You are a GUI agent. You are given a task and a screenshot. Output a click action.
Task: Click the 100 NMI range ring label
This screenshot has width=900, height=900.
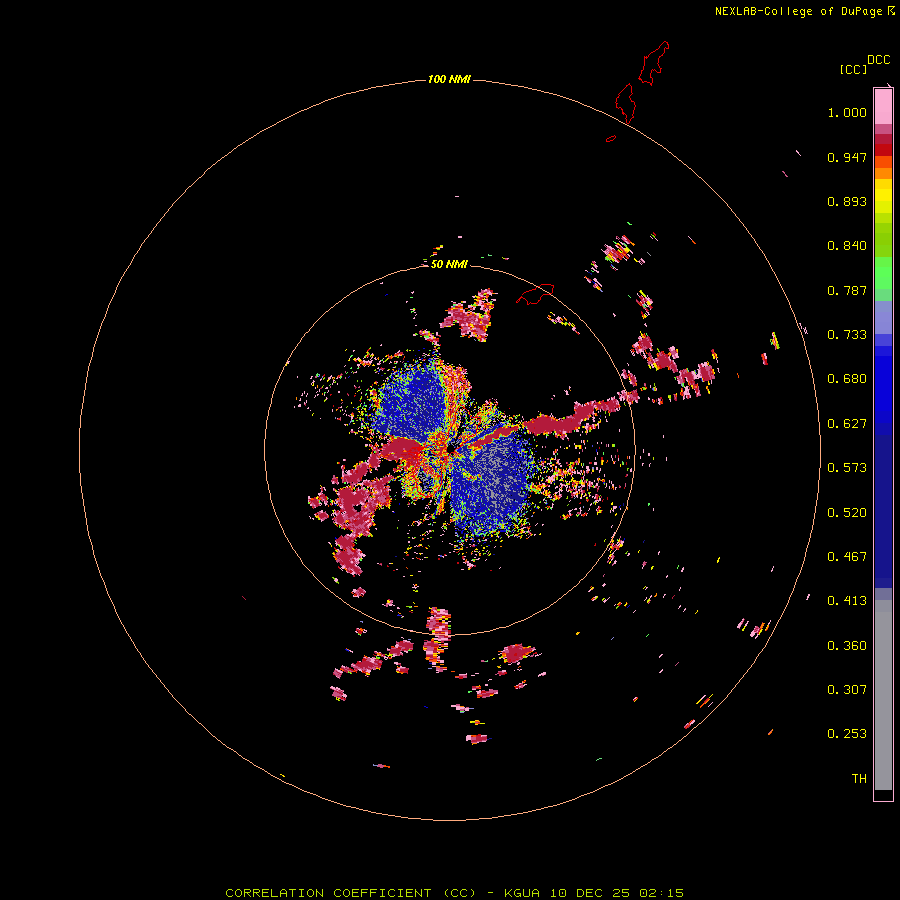pos(449,79)
